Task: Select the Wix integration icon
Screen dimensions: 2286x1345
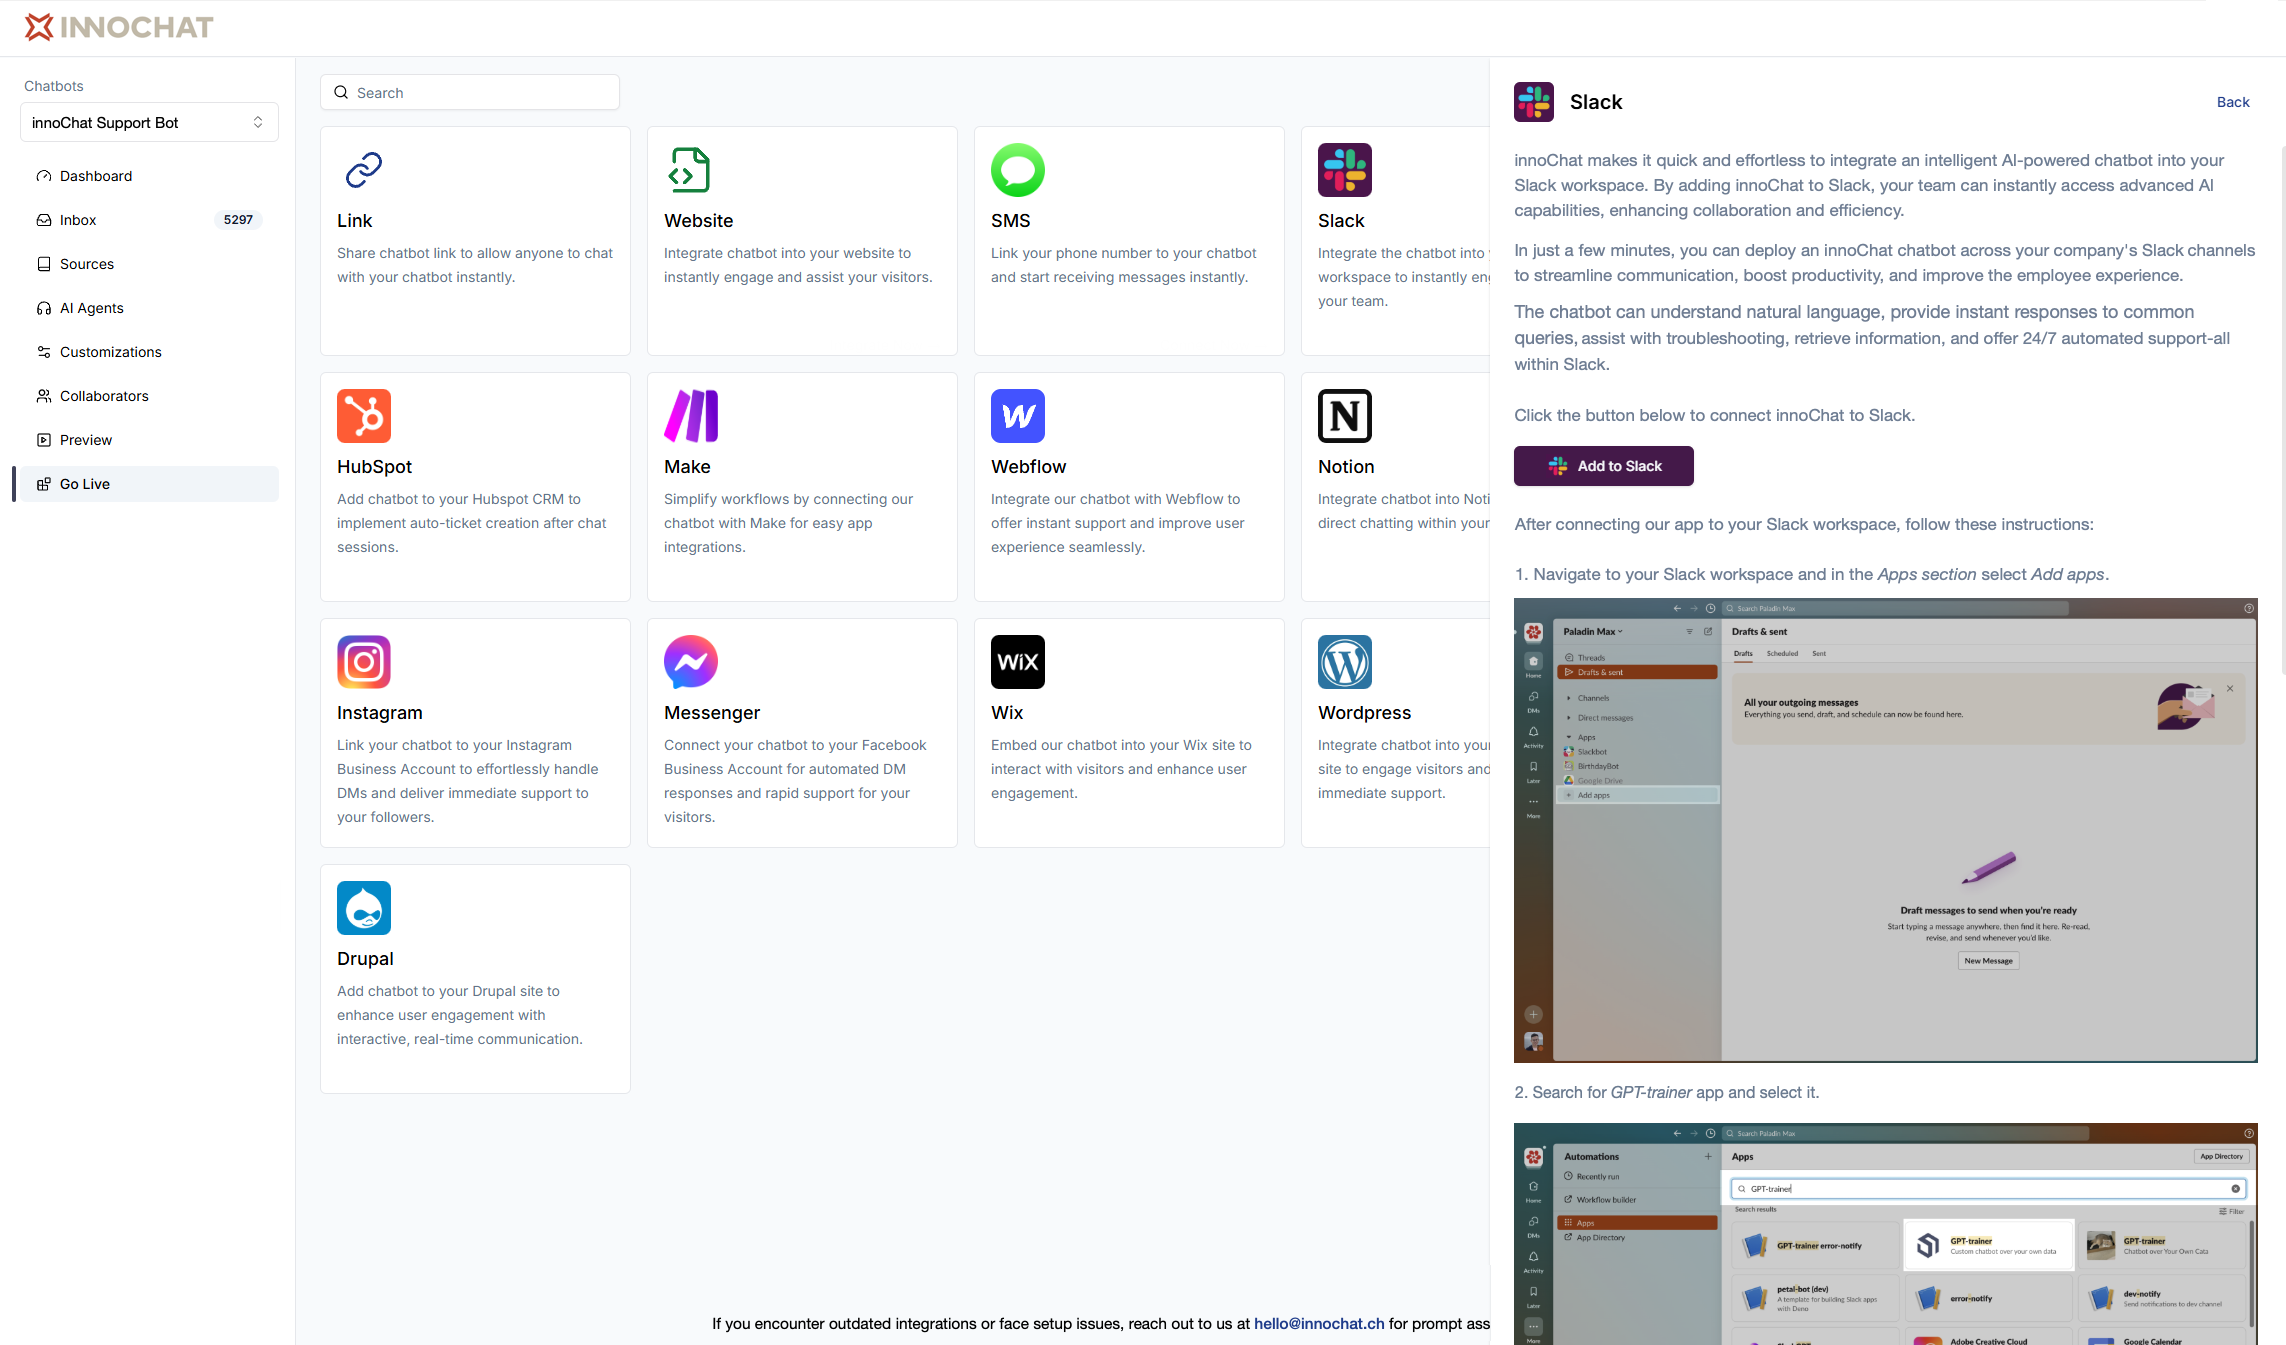Action: (x=1017, y=662)
